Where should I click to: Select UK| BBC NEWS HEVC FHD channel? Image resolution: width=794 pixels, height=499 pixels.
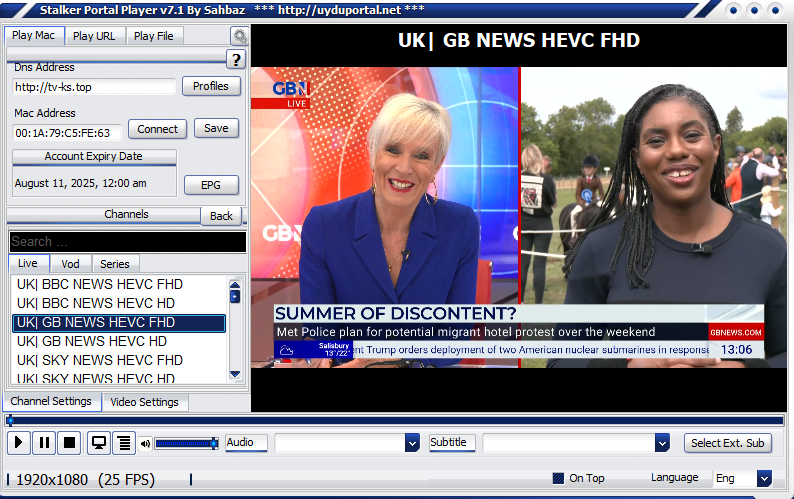pyautogui.click(x=119, y=284)
